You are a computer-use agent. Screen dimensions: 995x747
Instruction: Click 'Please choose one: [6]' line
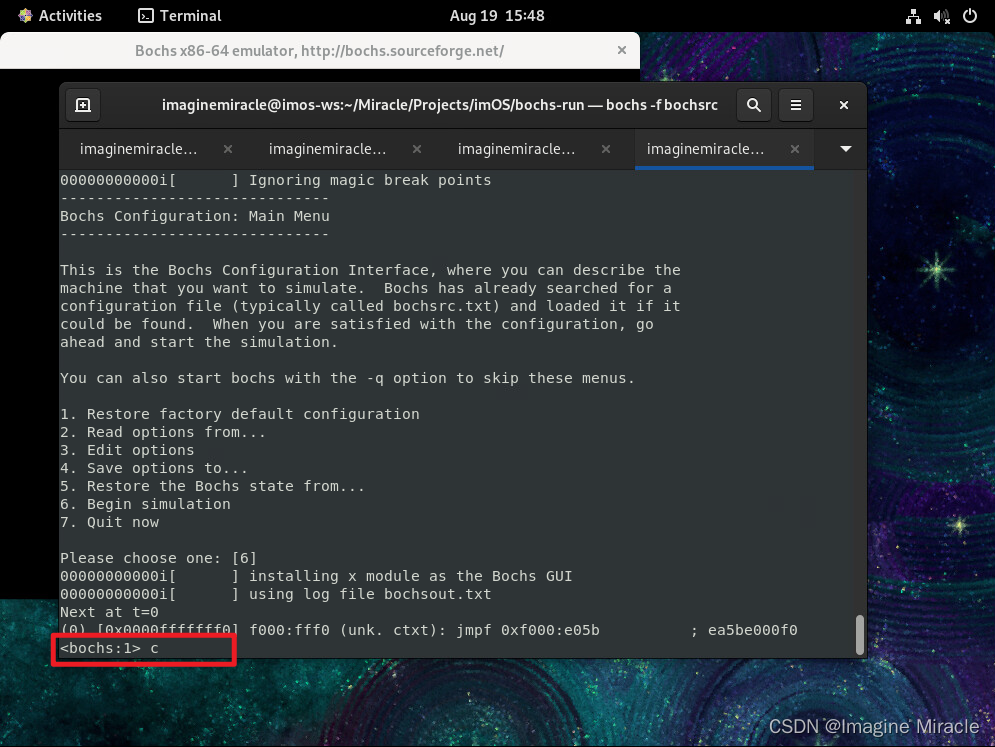[x=159, y=558]
